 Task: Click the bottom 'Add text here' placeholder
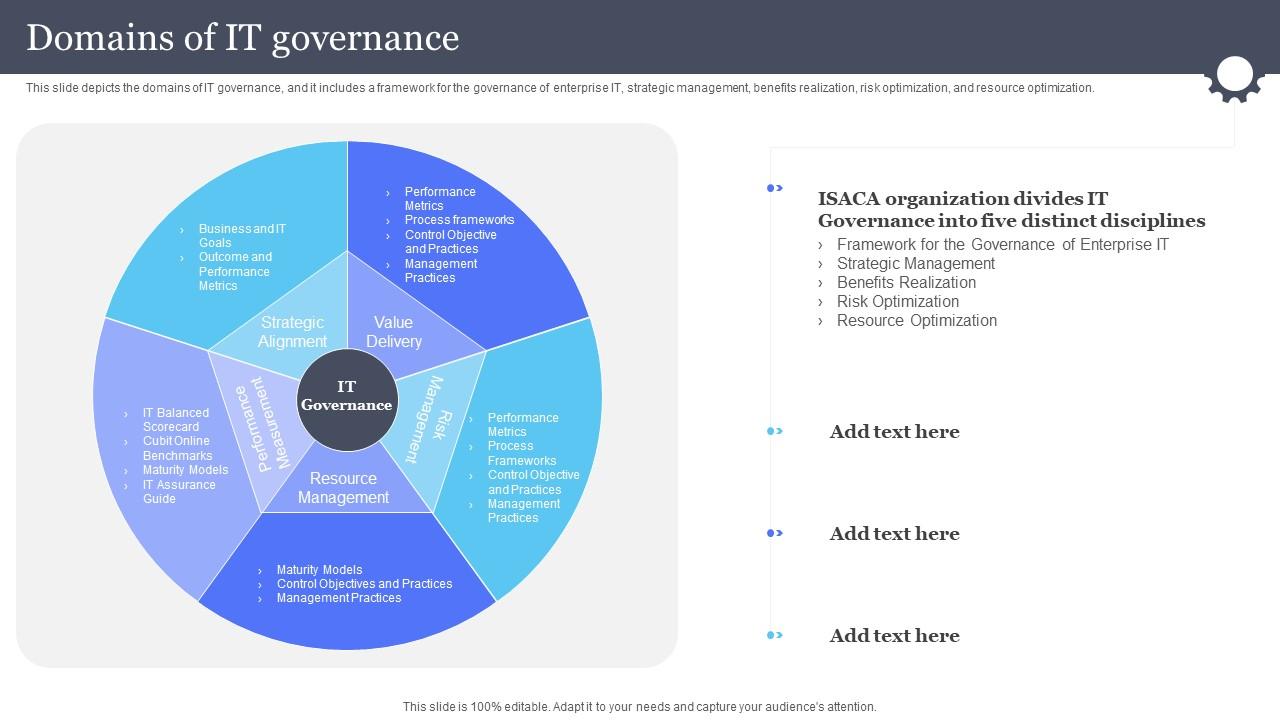point(894,635)
